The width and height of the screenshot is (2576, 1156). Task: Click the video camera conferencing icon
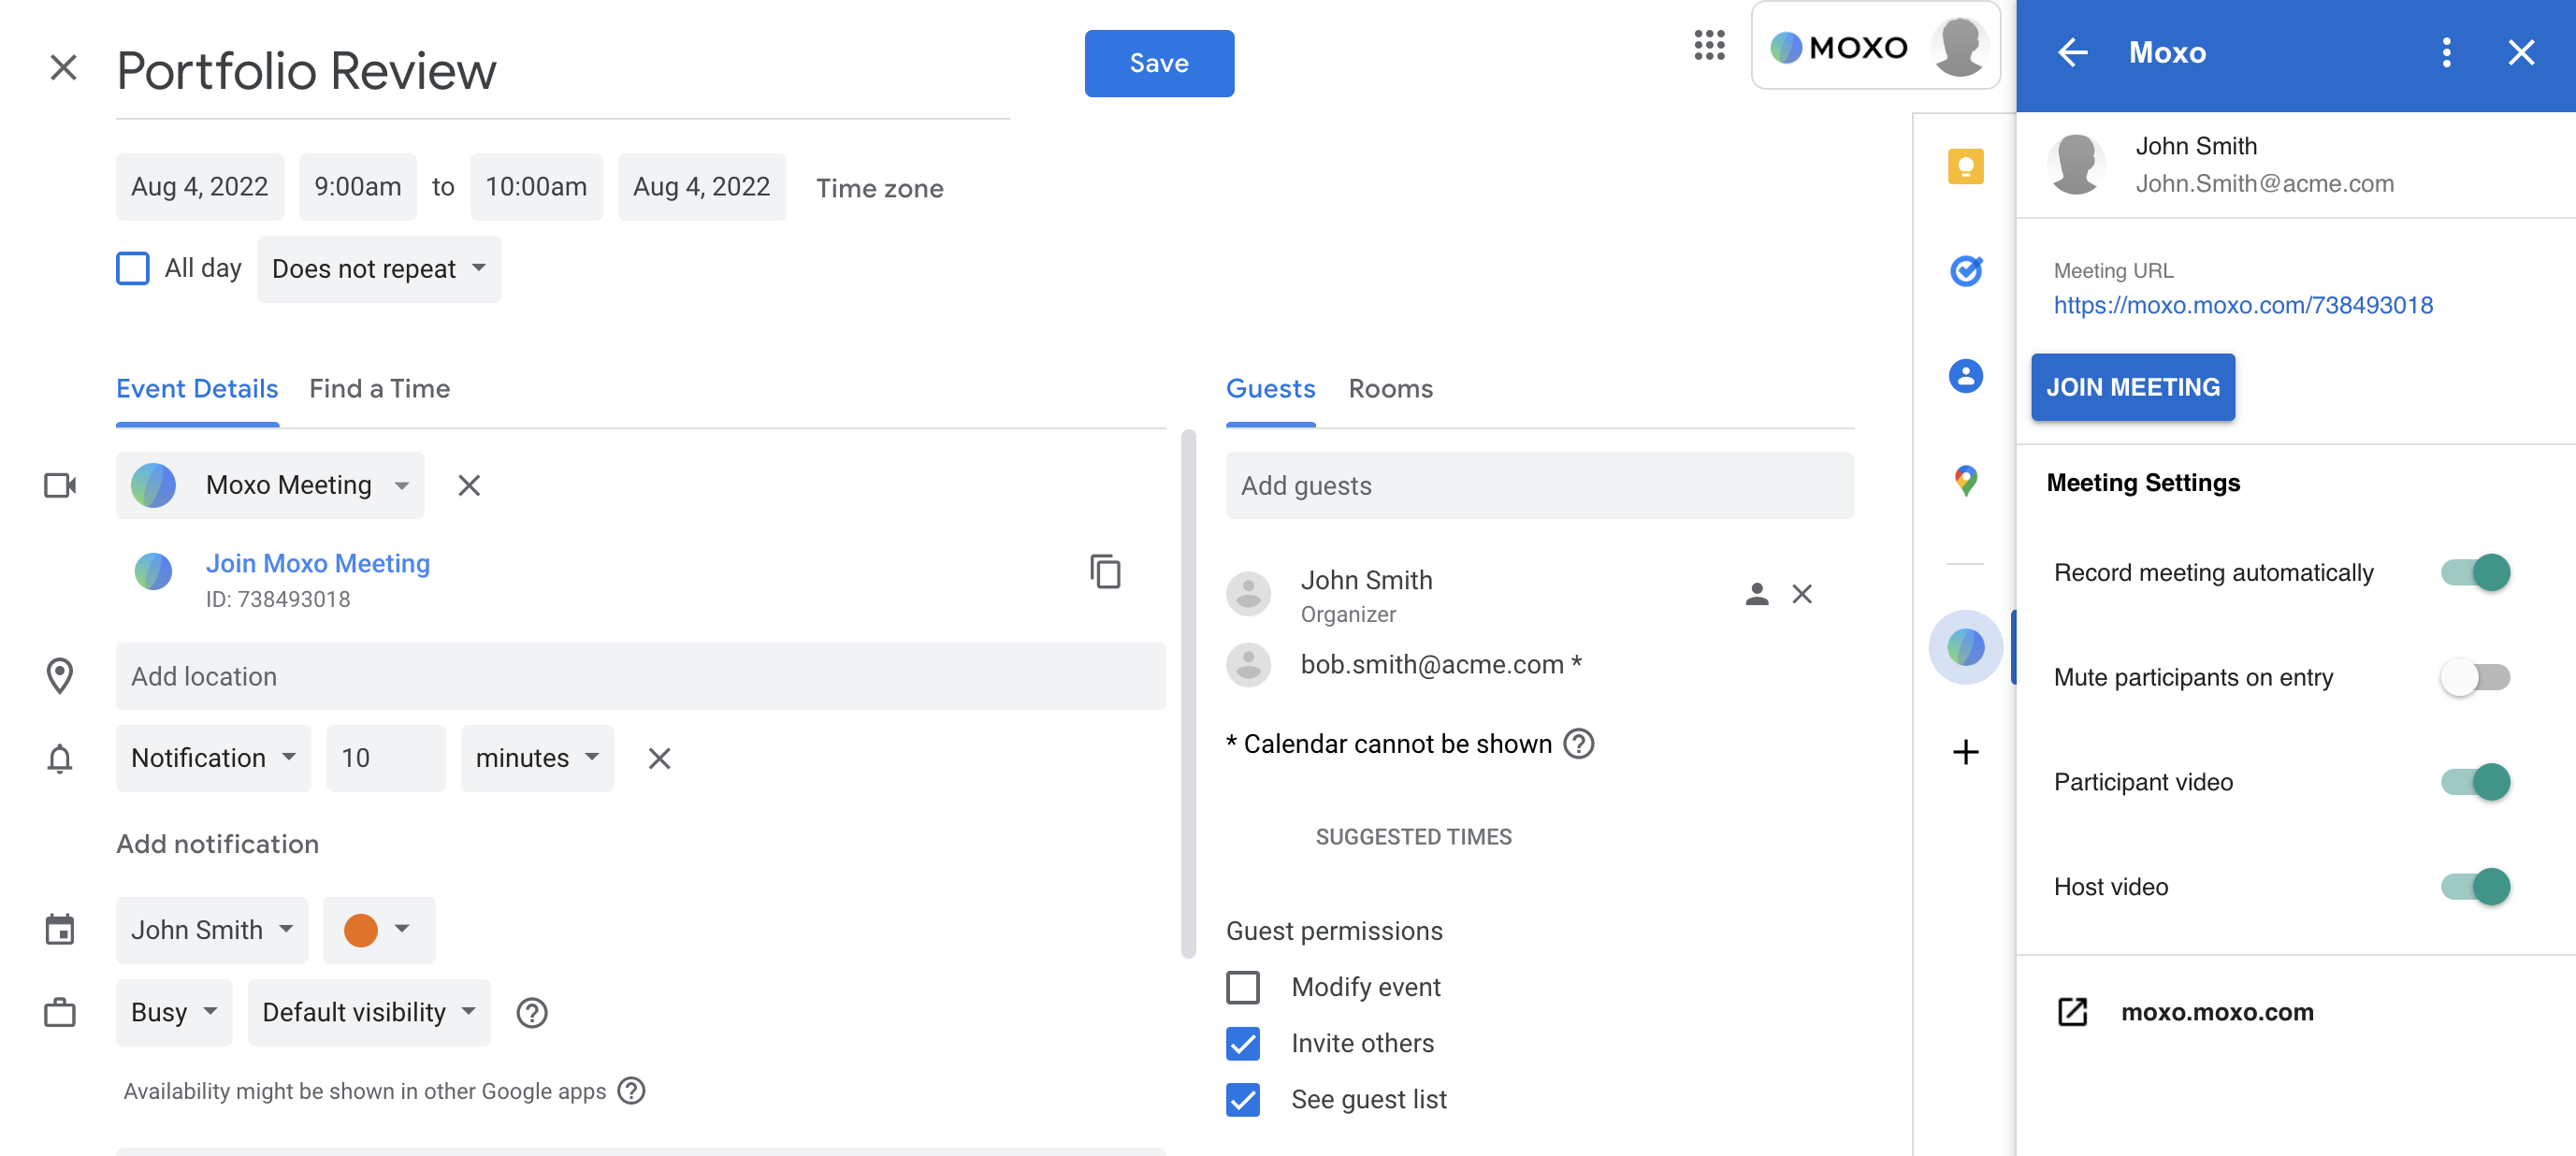coord(60,485)
